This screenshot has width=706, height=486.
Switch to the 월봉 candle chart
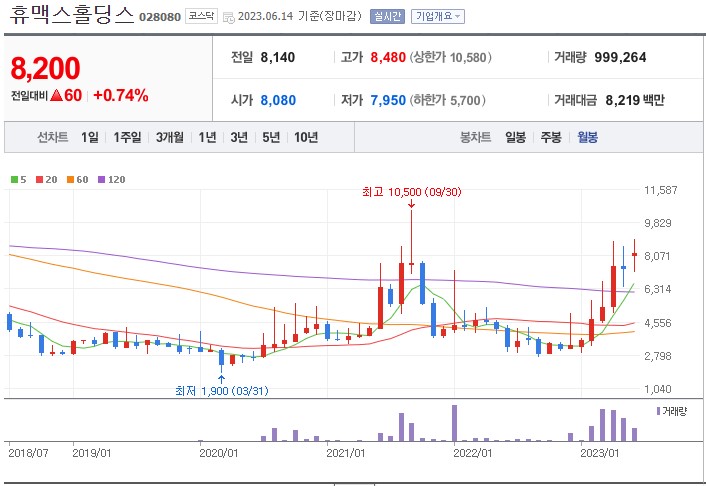point(588,137)
